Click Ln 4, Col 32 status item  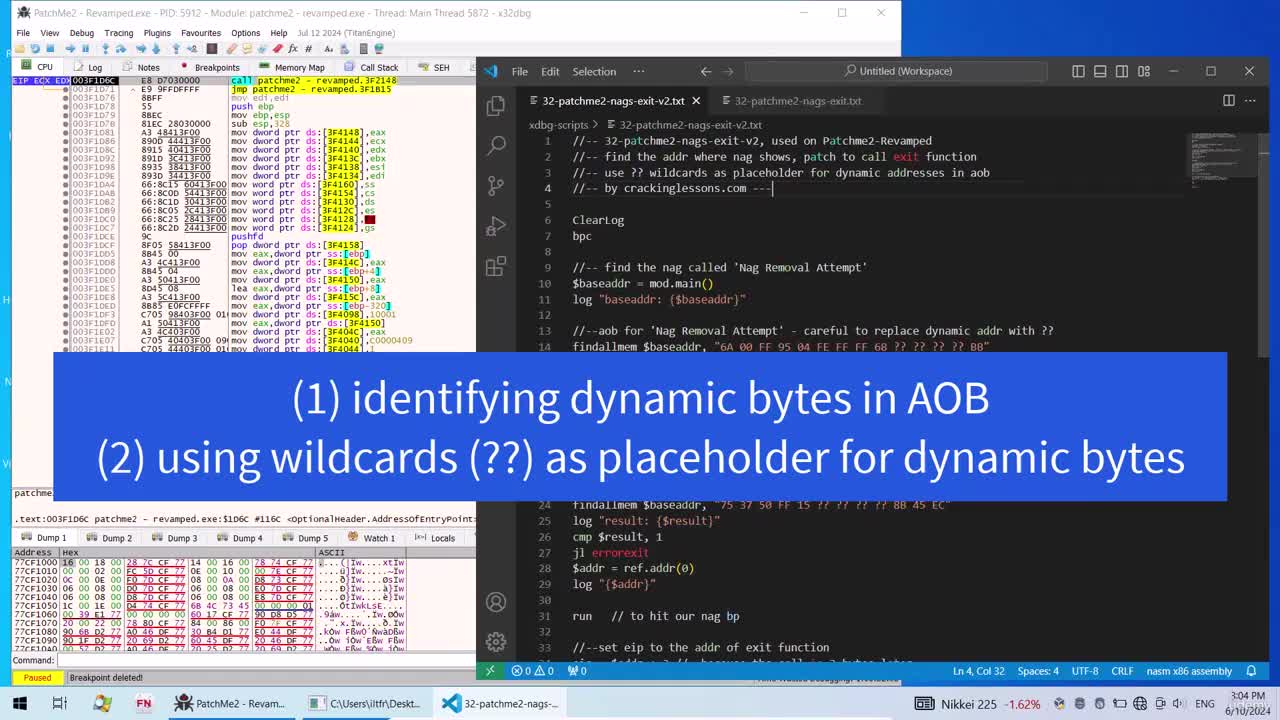(978, 671)
